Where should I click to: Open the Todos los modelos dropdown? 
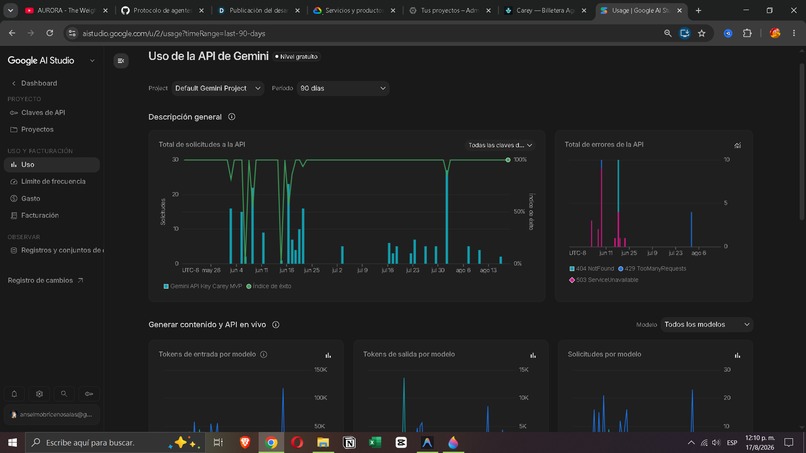[707, 324]
